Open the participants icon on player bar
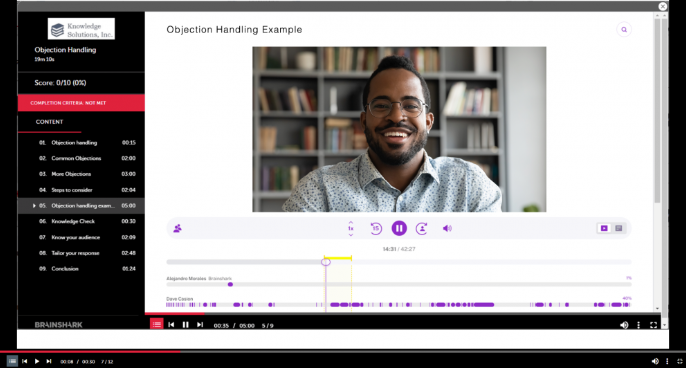Screen dimensions: 688x370 177,228
